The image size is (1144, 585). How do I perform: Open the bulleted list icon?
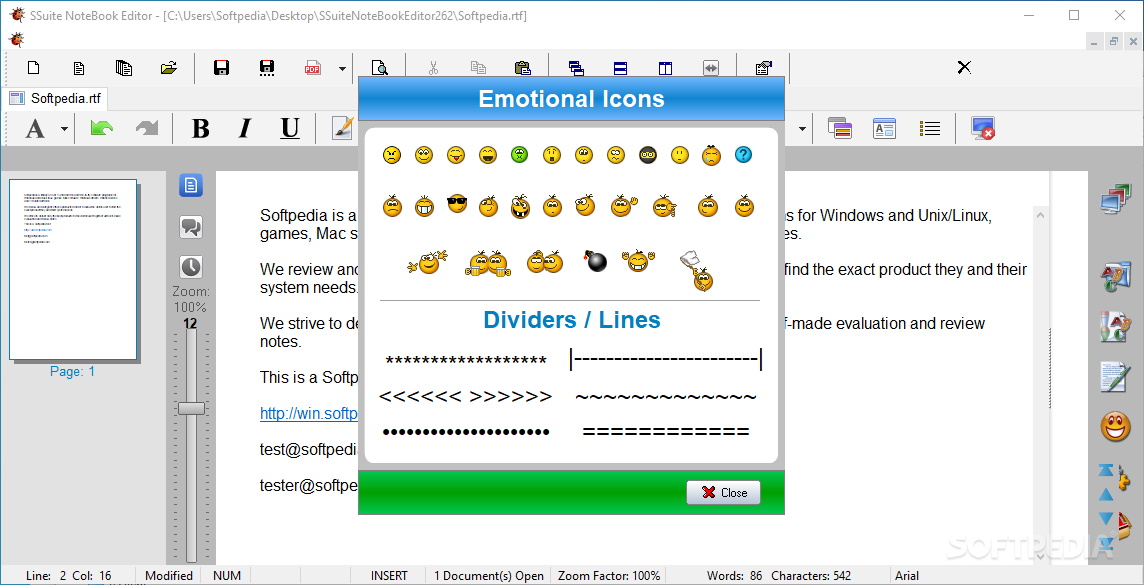[x=930, y=128]
